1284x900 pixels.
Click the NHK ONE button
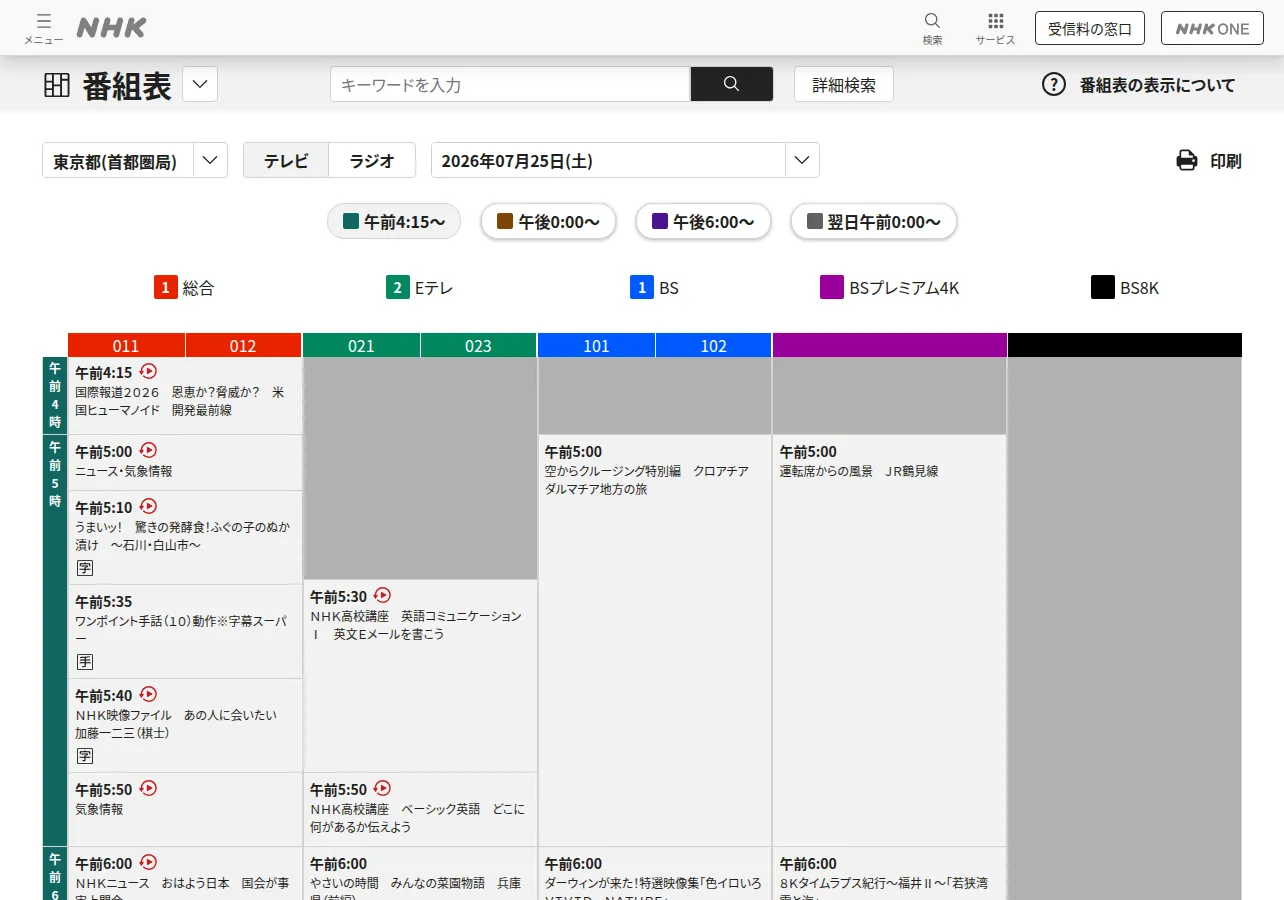click(x=1212, y=28)
